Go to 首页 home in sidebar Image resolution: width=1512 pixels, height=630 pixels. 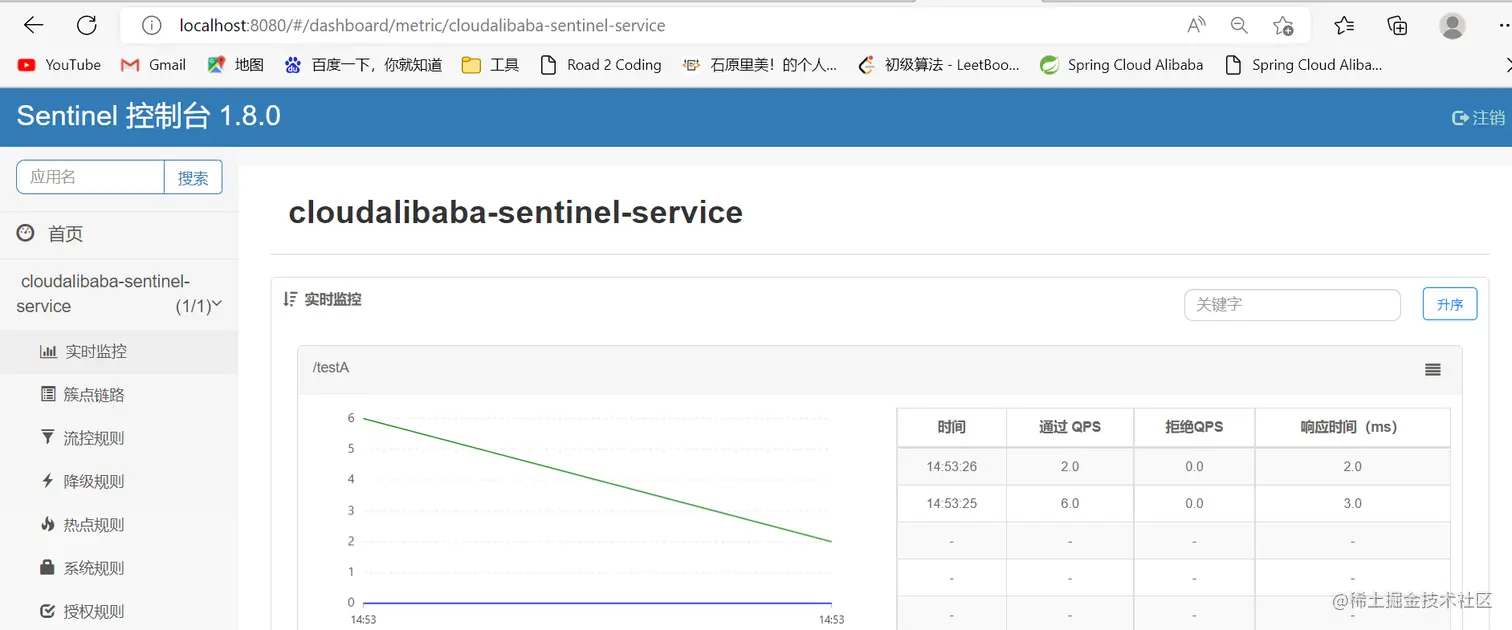65,234
